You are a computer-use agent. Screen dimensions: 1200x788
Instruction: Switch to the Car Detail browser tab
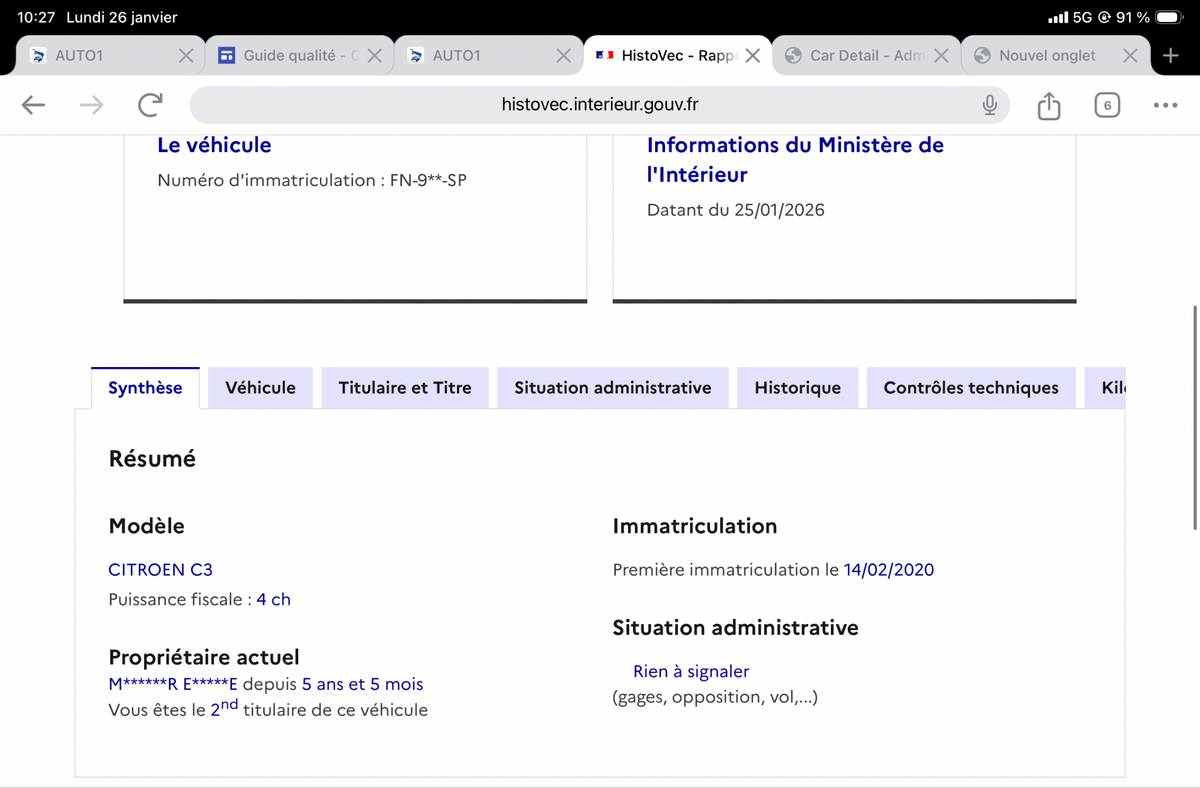(x=855, y=56)
